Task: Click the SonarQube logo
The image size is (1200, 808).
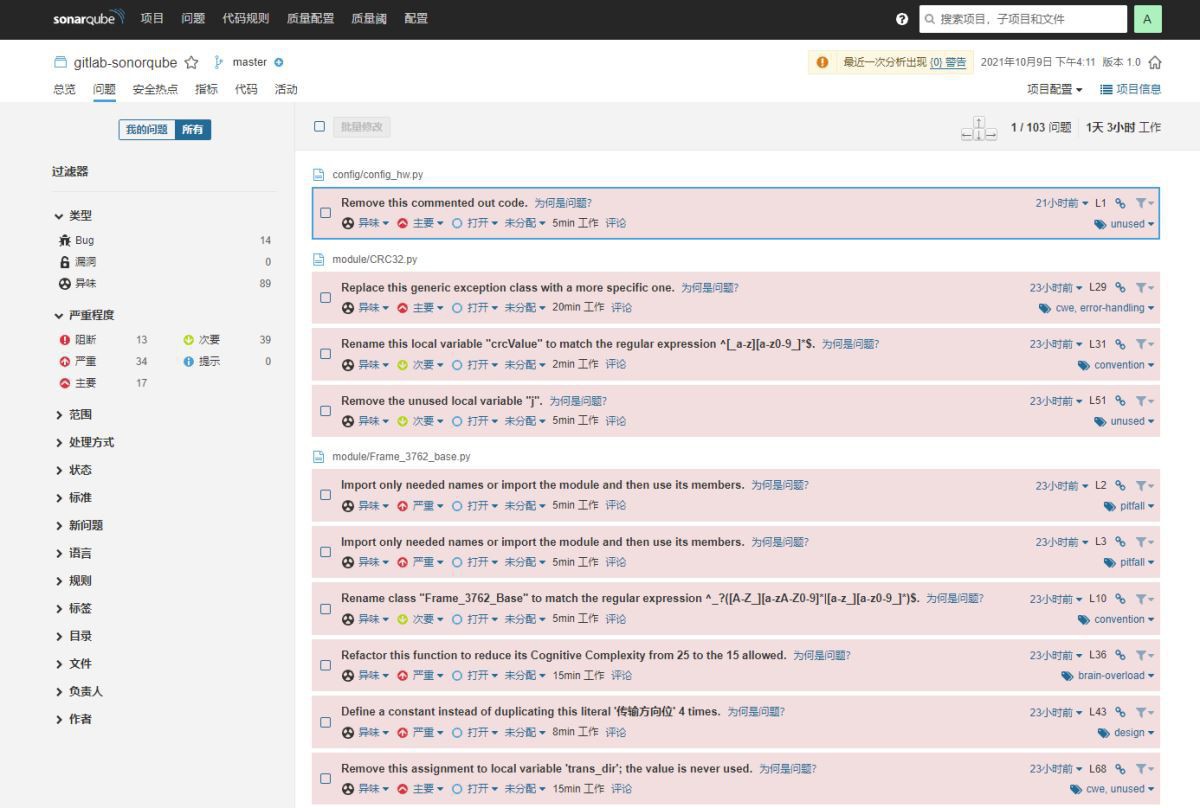Action: [89, 18]
